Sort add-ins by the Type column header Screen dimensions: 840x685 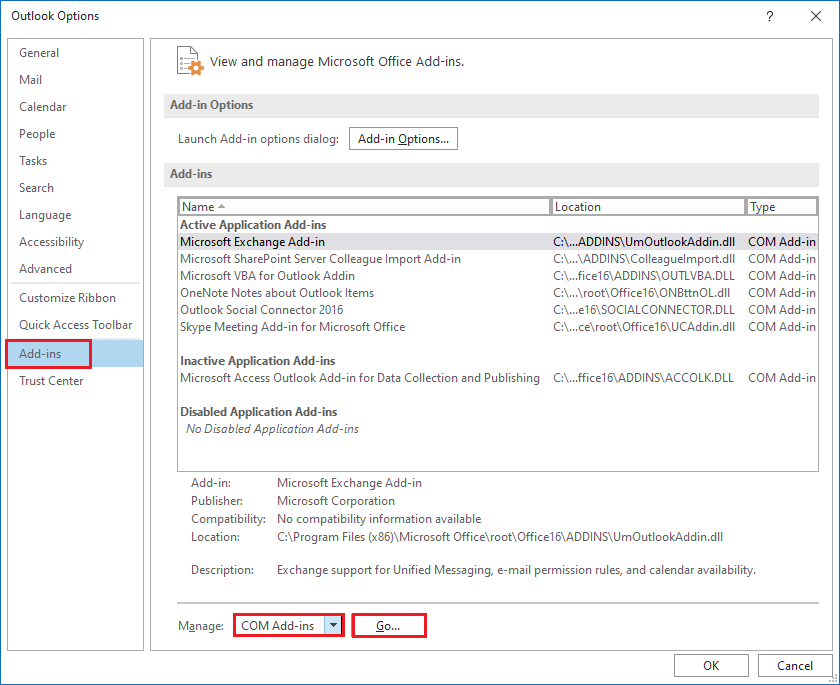781,207
